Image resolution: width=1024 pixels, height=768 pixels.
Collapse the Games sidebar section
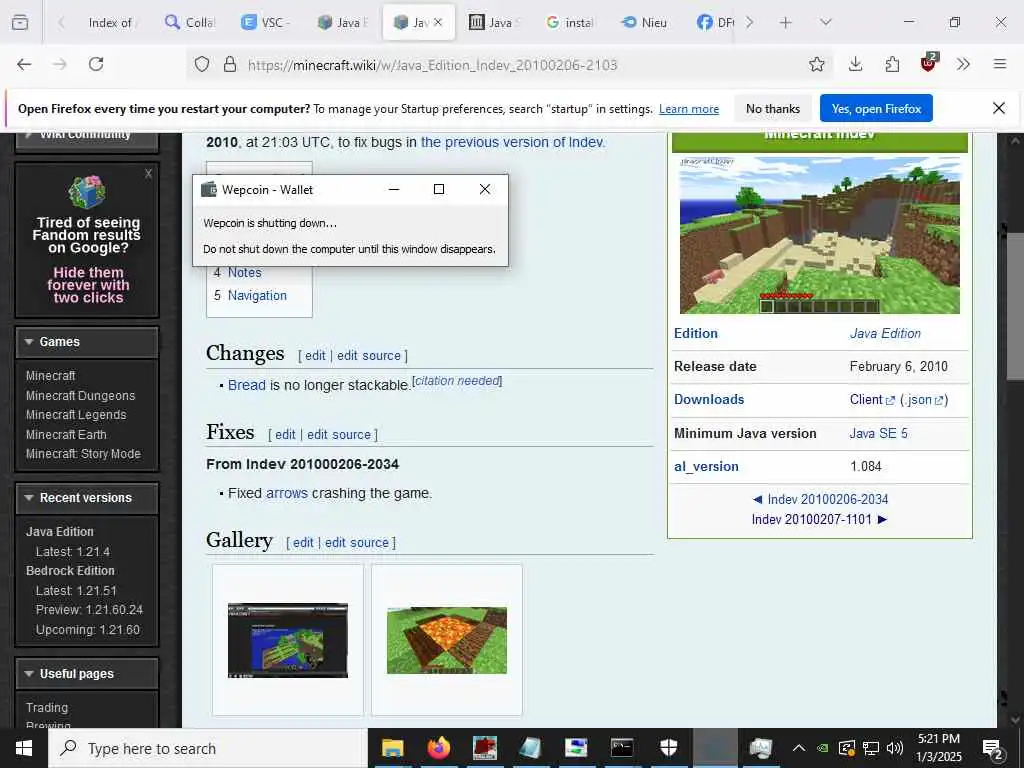pyautogui.click(x=29, y=342)
